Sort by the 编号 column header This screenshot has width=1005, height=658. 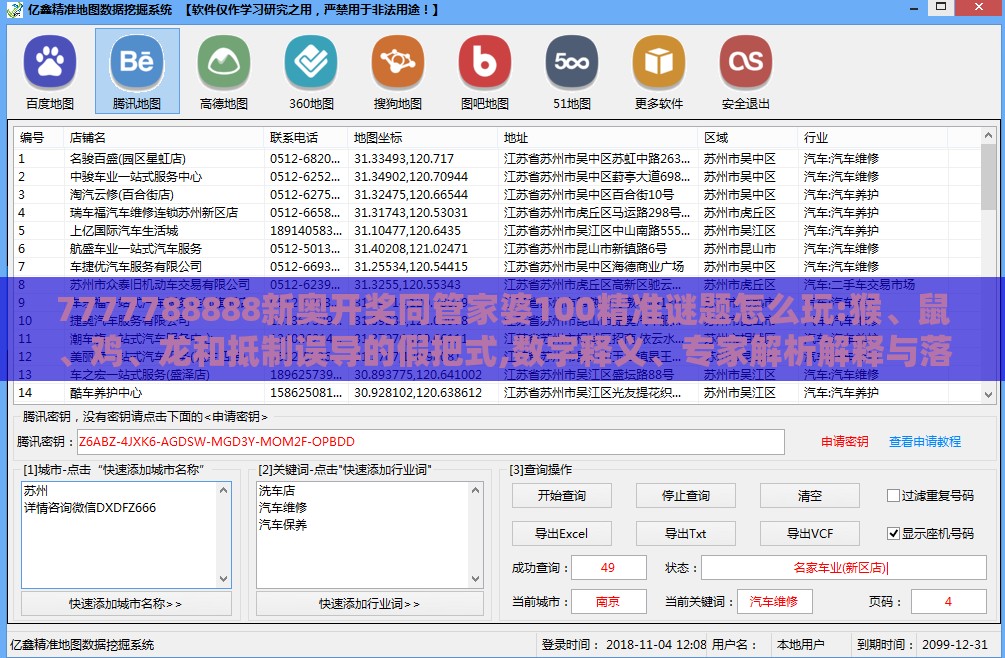[x=38, y=138]
